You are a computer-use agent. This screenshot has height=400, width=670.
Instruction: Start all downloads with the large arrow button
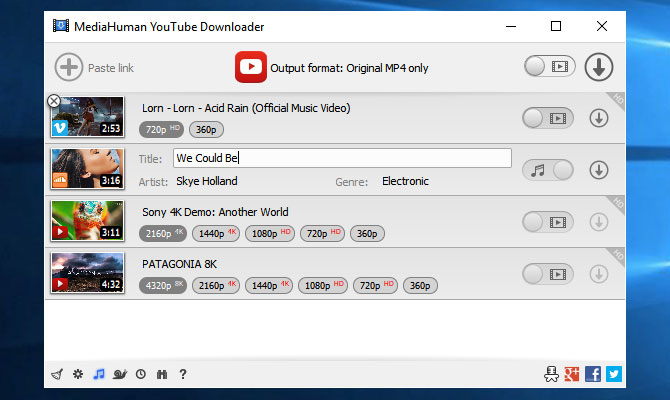pyautogui.click(x=599, y=67)
